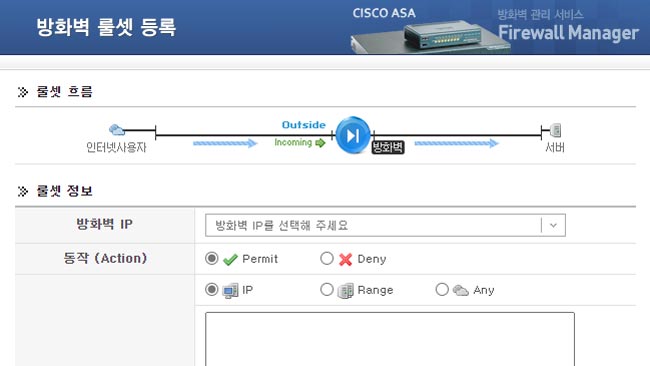This screenshot has height=366, width=650.
Task: Click the 방화벽 label badge
Action: [x=388, y=147]
